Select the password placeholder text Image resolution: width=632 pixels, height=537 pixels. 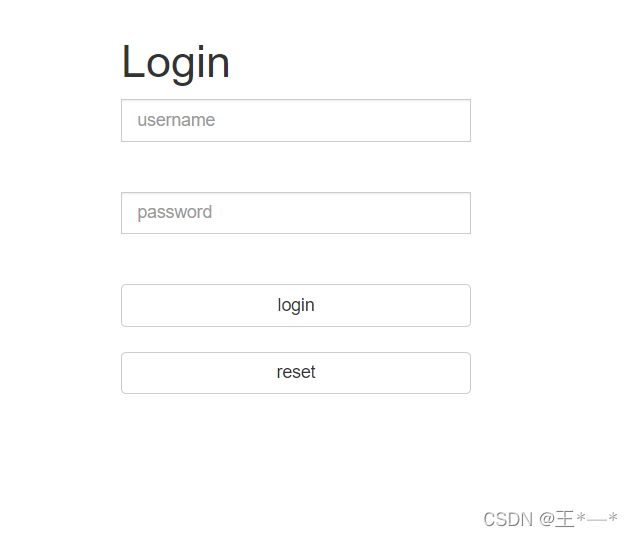[175, 212]
